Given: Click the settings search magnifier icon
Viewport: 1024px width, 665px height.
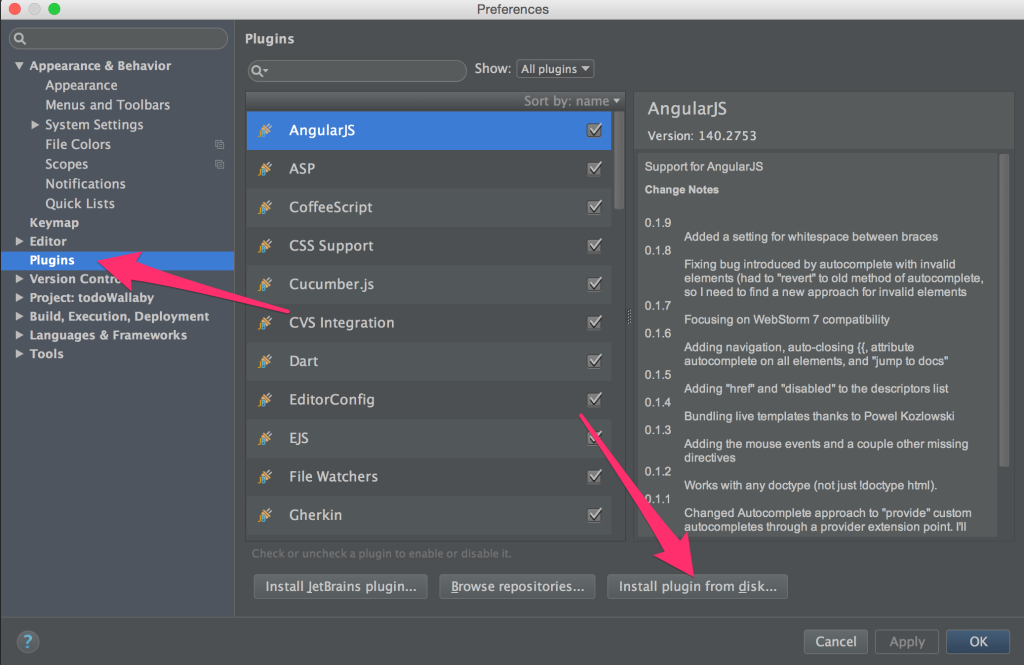Looking at the screenshot, I should point(20,39).
